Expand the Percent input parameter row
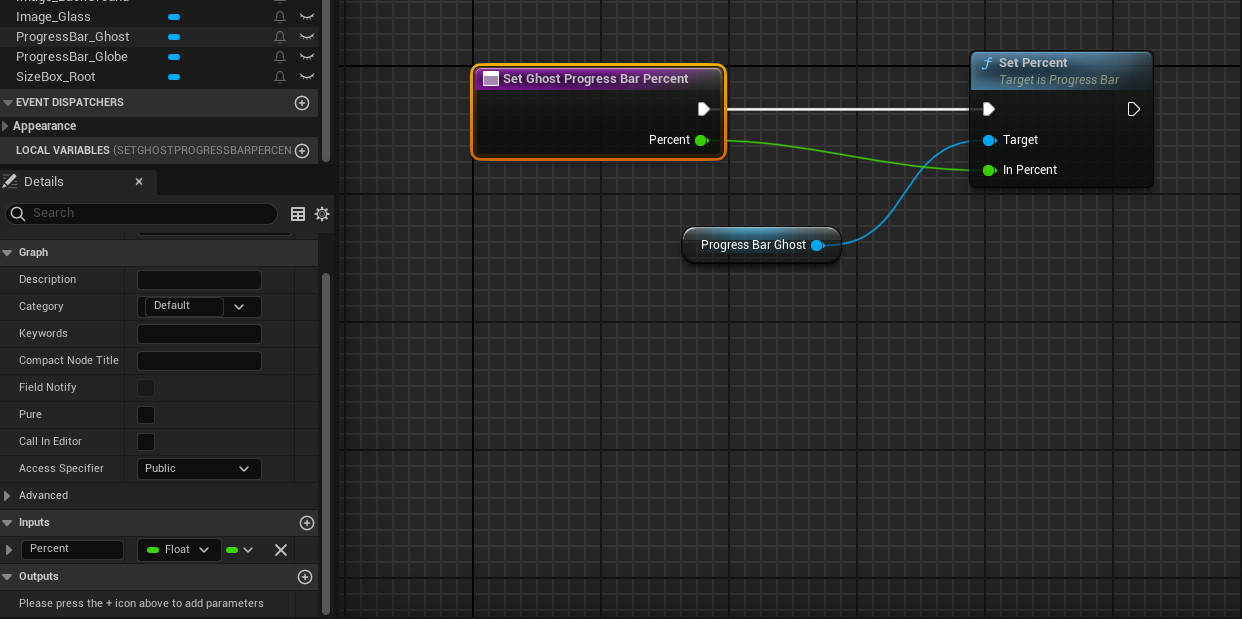Image resolution: width=1242 pixels, height=619 pixels. point(10,550)
